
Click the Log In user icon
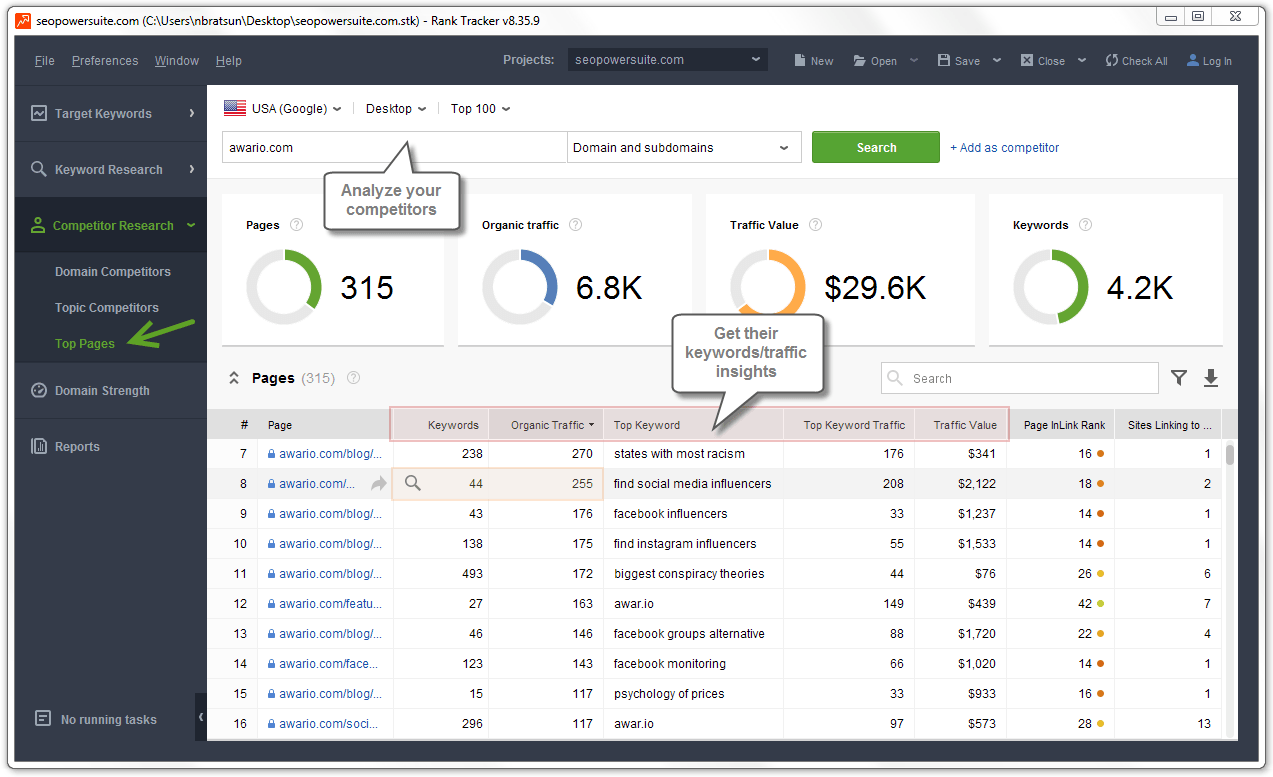click(x=1193, y=60)
